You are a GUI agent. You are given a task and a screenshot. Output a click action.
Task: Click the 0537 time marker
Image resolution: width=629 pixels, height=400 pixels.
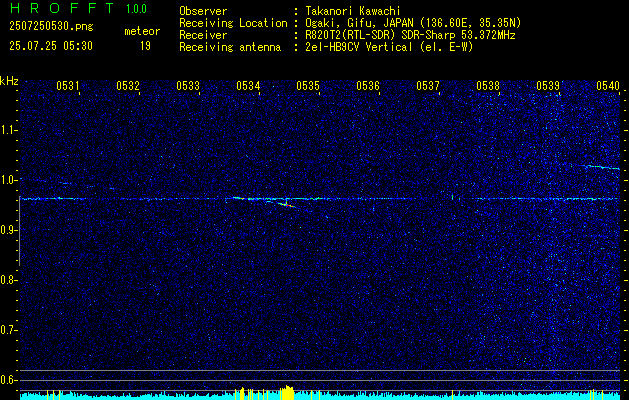pyautogui.click(x=428, y=85)
